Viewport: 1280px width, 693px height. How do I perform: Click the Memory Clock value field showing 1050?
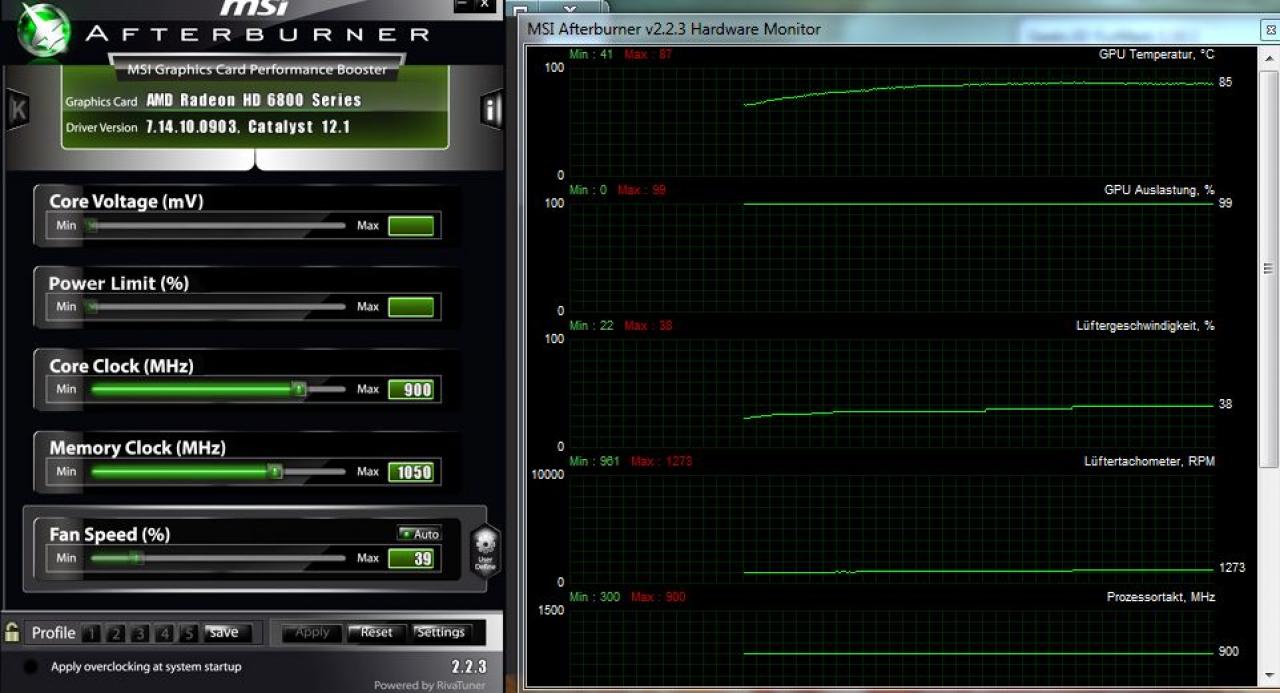[x=411, y=472]
